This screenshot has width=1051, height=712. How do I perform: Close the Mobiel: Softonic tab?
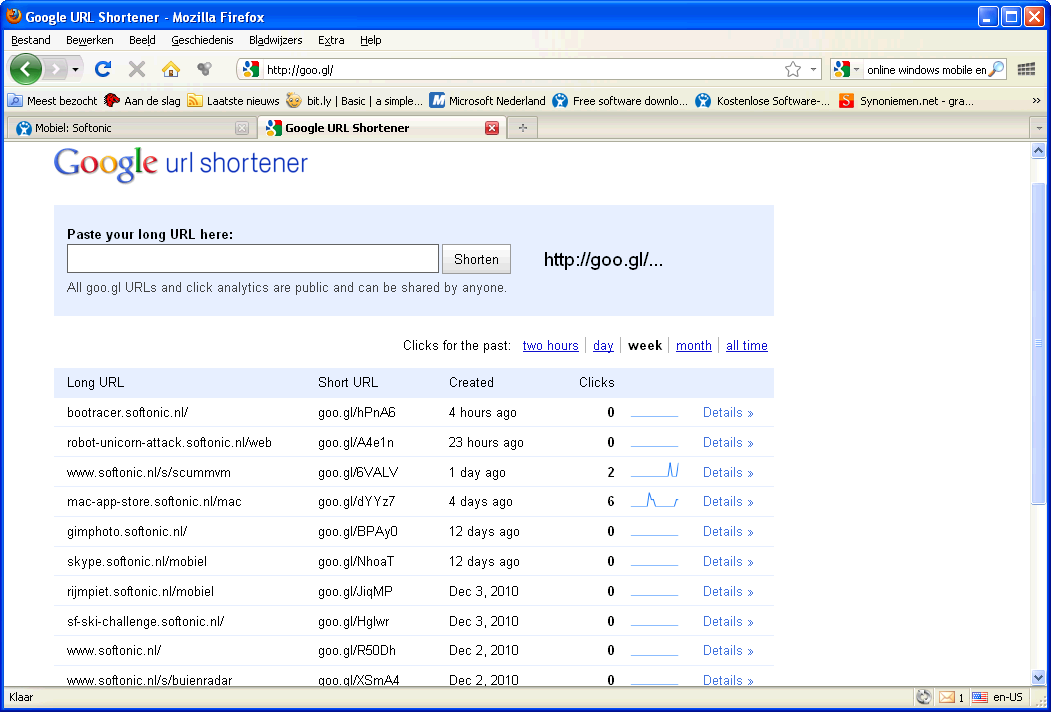coord(242,128)
